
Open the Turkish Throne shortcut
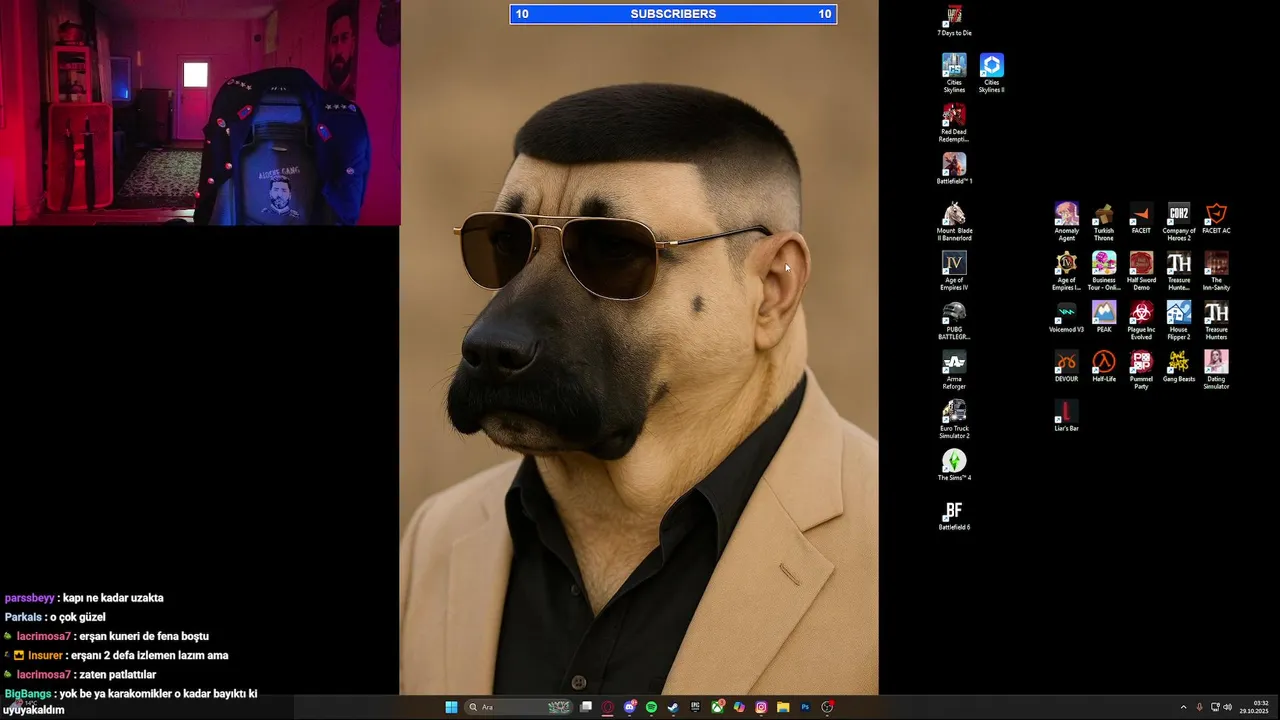(x=1103, y=221)
